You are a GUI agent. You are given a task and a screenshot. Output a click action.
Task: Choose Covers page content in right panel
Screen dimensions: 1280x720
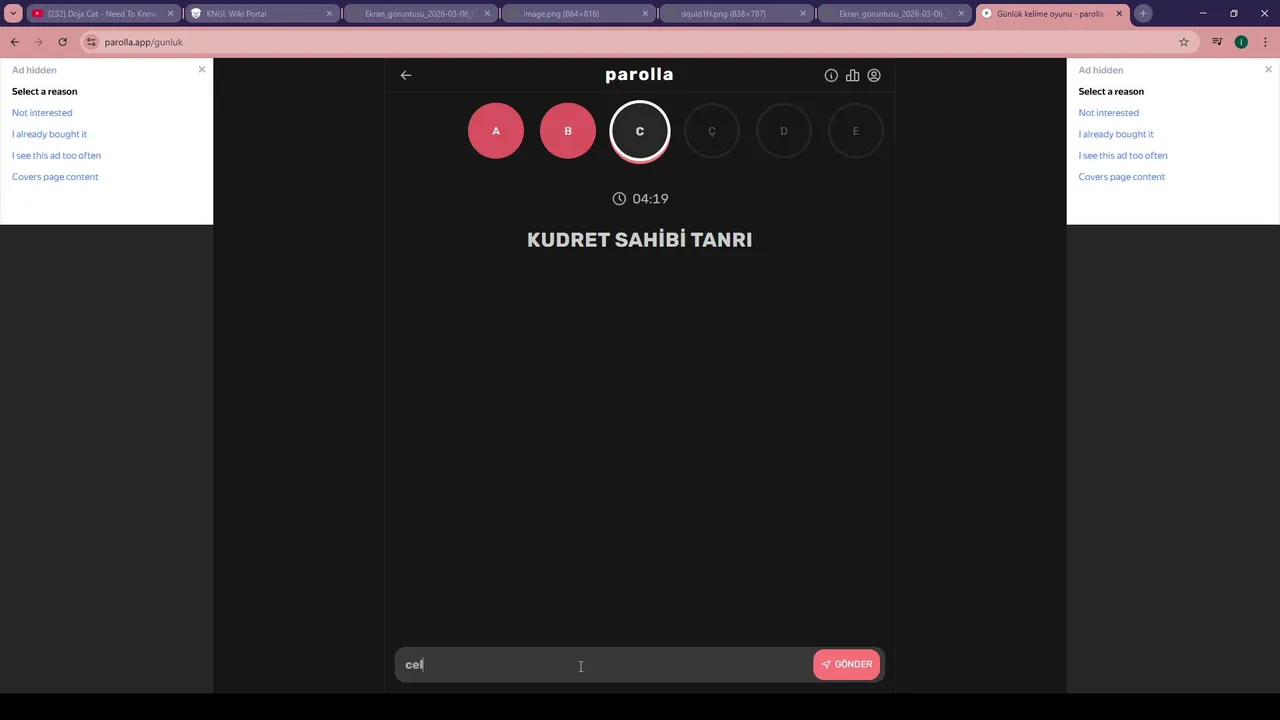pos(1122,177)
